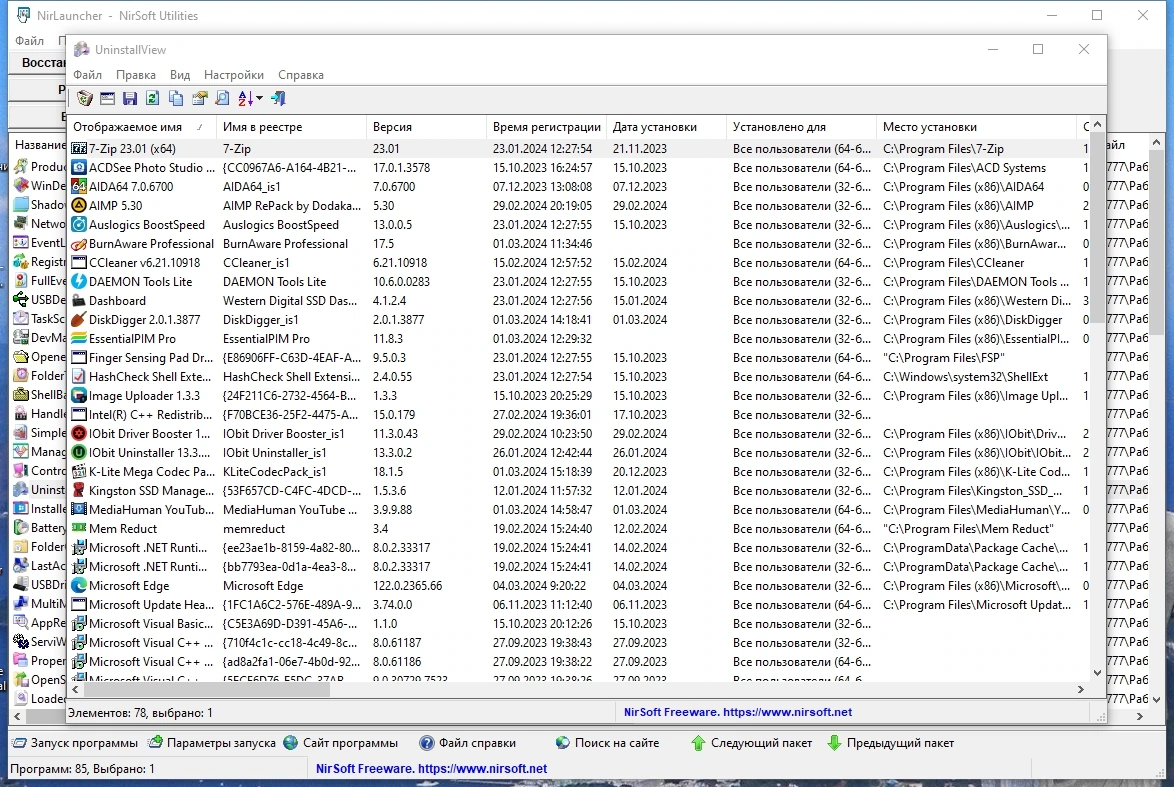Select the Dashboard row
This screenshot has width=1174, height=787.
[x=578, y=300]
